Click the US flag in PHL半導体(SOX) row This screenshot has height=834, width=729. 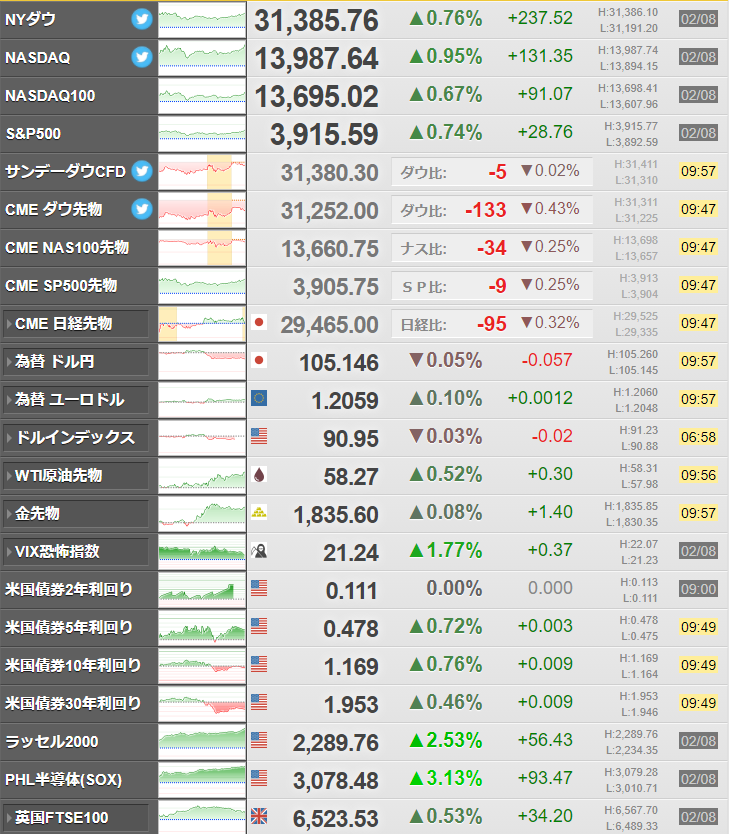[x=259, y=778]
